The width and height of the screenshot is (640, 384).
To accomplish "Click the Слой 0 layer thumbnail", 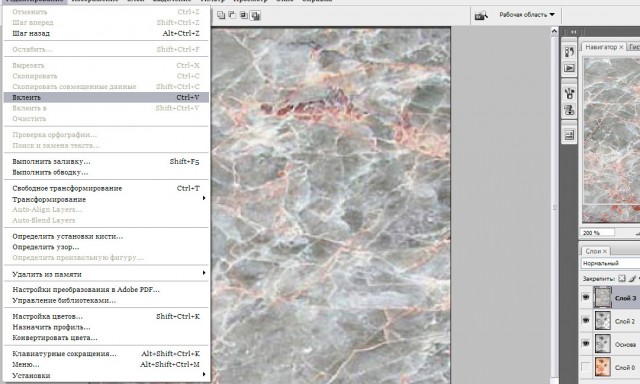I will [x=602, y=366].
